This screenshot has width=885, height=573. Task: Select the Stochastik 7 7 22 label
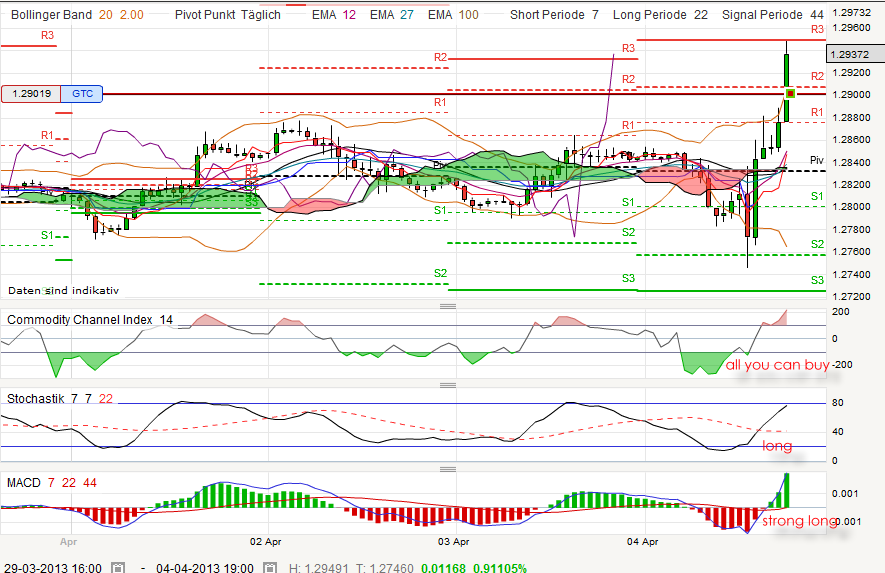click(x=60, y=399)
